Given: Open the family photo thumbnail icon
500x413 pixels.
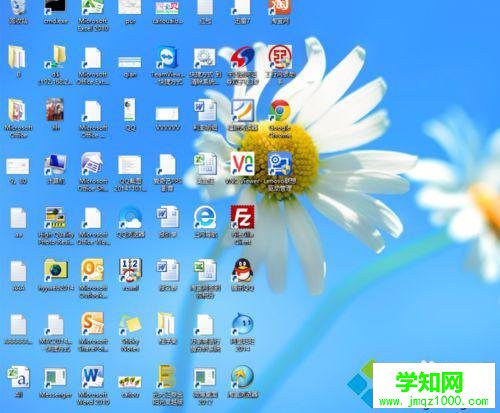Looking at the screenshot, I should point(55,110).
